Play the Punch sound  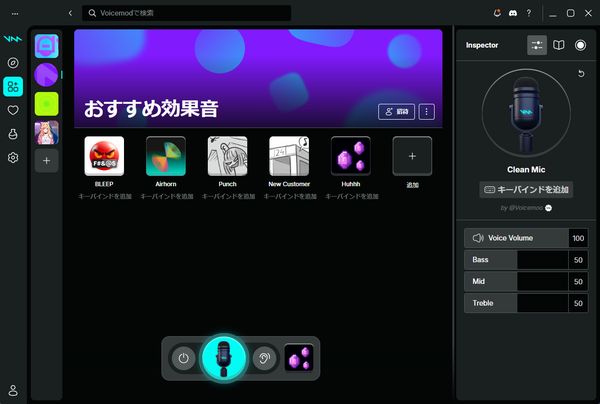coord(227,156)
